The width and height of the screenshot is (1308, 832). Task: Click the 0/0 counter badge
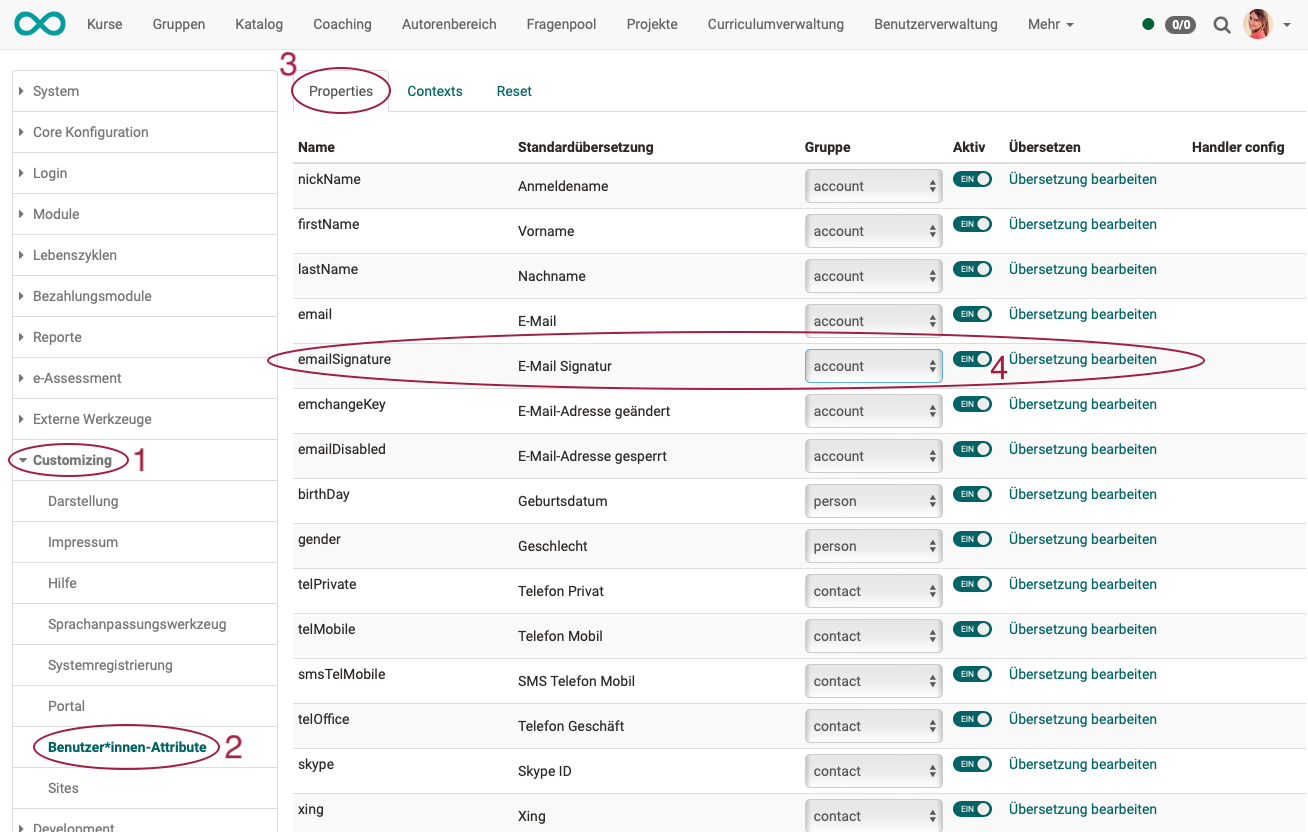click(x=1180, y=25)
